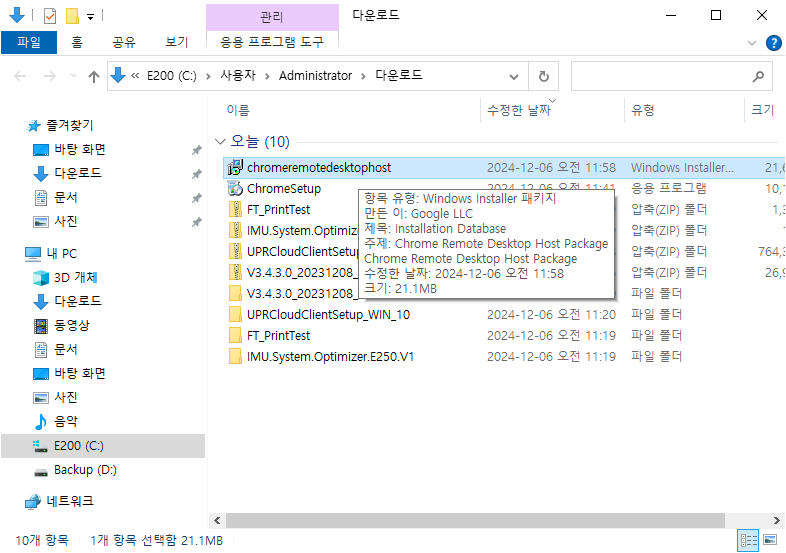This screenshot has width=786, height=553.
Task: Switch to the 보기 ribbon tab
Action: coord(176,42)
